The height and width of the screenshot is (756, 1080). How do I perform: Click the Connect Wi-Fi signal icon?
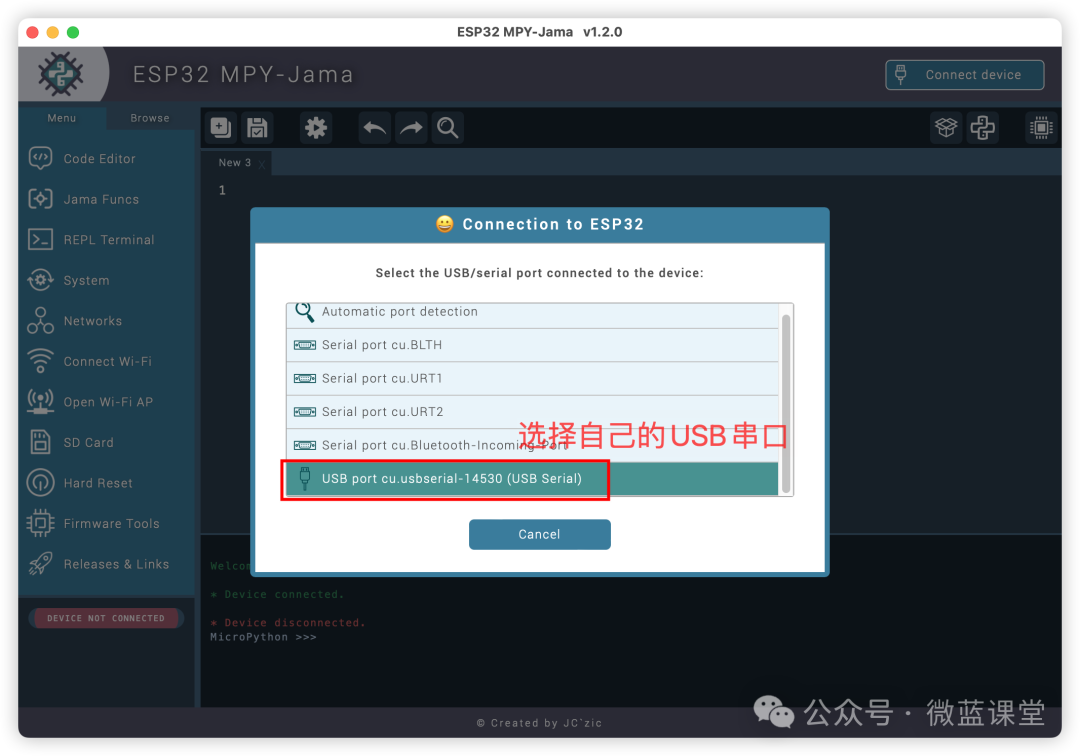click(x=41, y=361)
